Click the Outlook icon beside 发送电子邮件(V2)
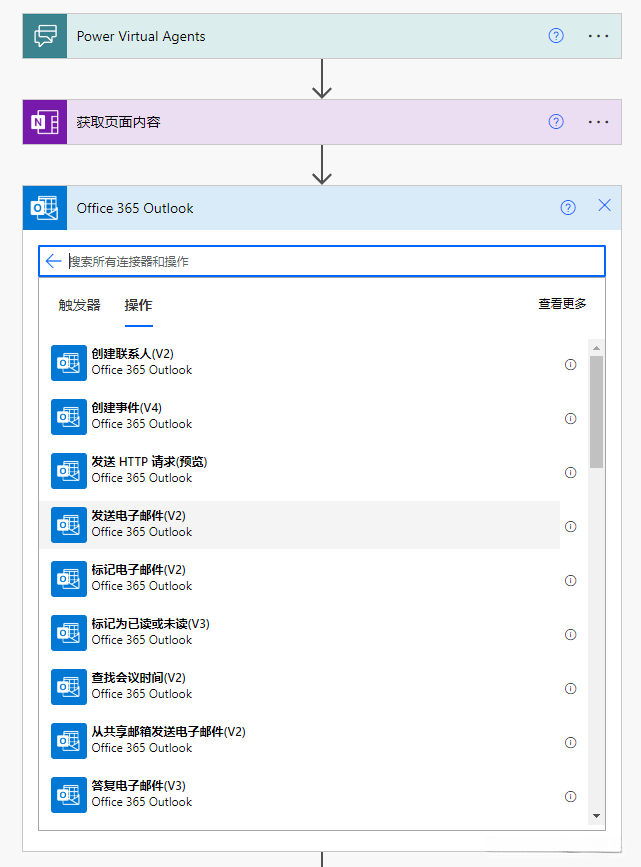Screen dimensions: 641x867 [69, 525]
